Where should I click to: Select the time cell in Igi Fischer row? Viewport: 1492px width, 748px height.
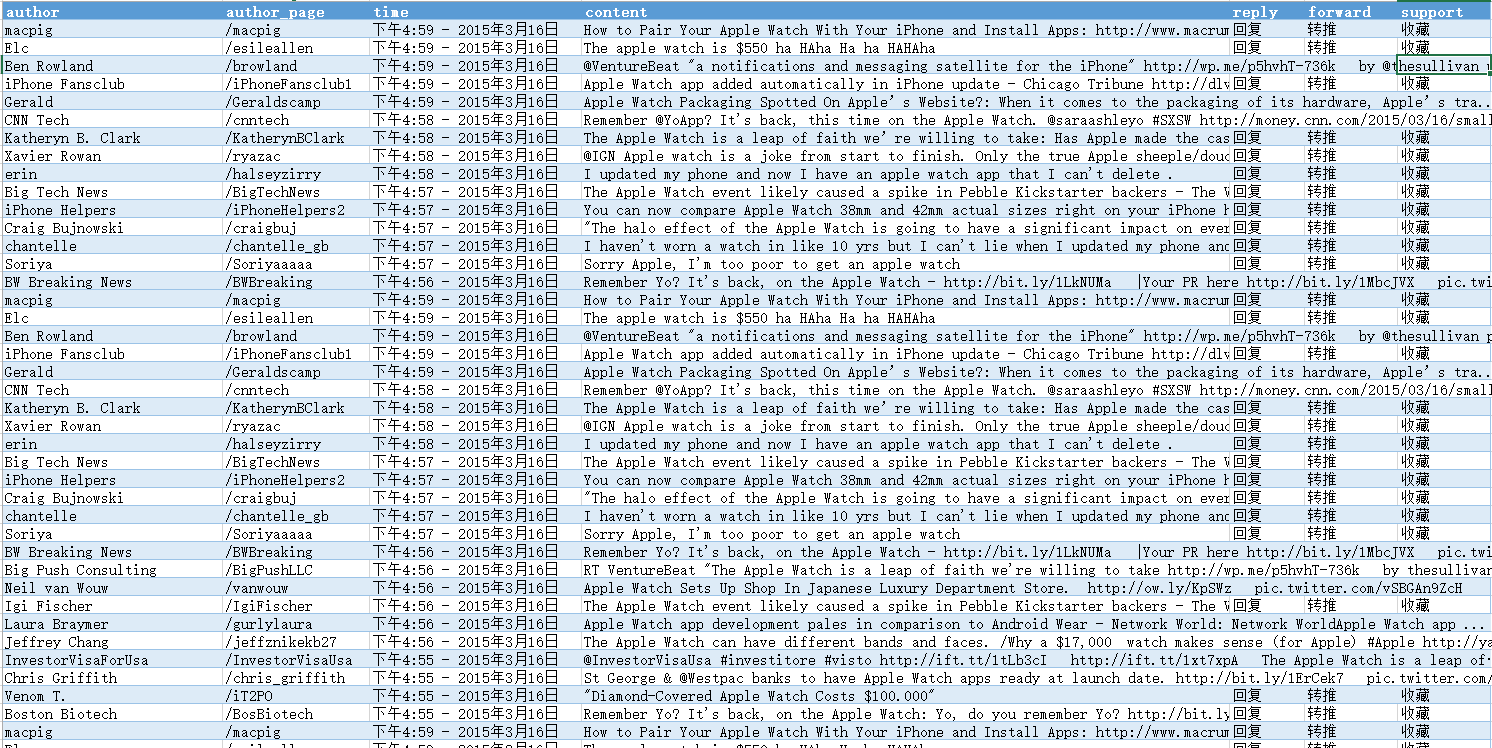pyautogui.click(x=476, y=606)
